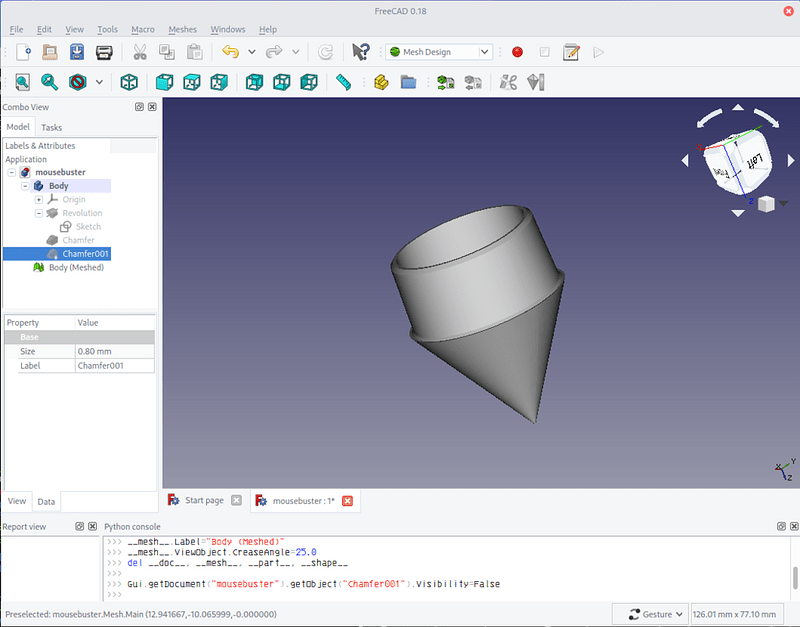Toggle floating for the Combo View panel
Image resolution: width=800 pixels, height=627 pixels.
tap(139, 107)
